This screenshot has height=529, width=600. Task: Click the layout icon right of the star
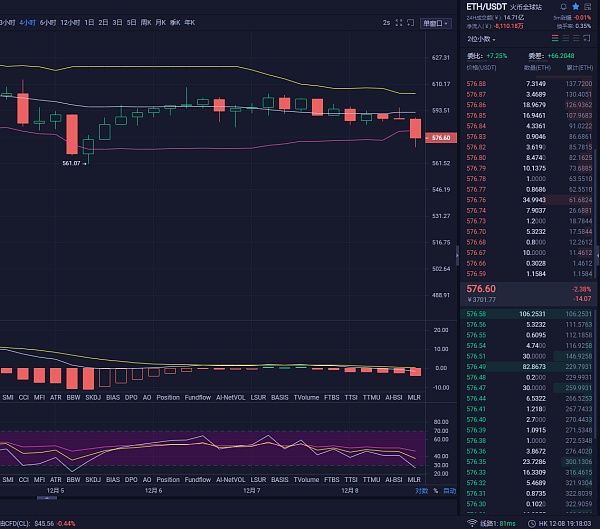click(x=587, y=7)
